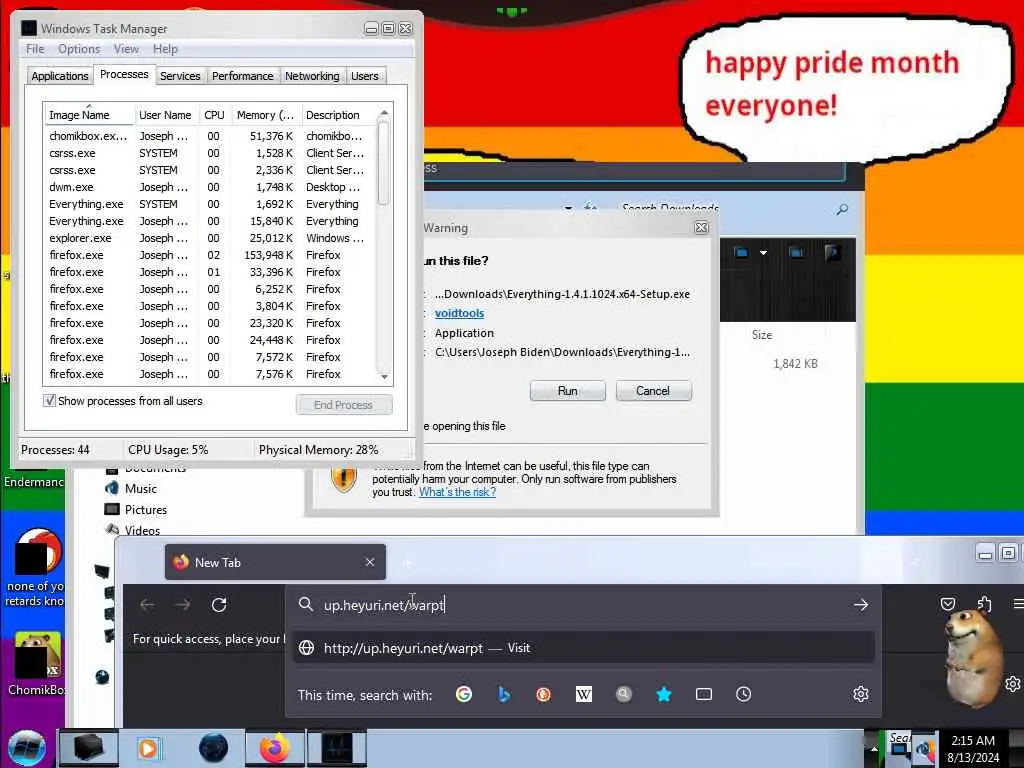Switch to Services tab
1024x768 pixels.
[180, 76]
